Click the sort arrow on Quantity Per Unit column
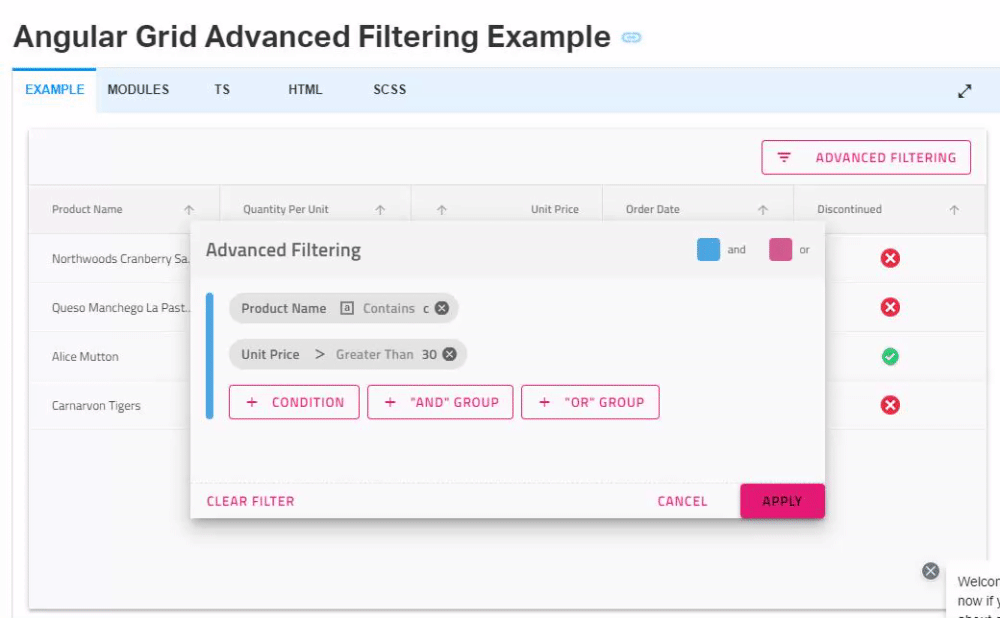This screenshot has width=1000, height=618. point(380,209)
